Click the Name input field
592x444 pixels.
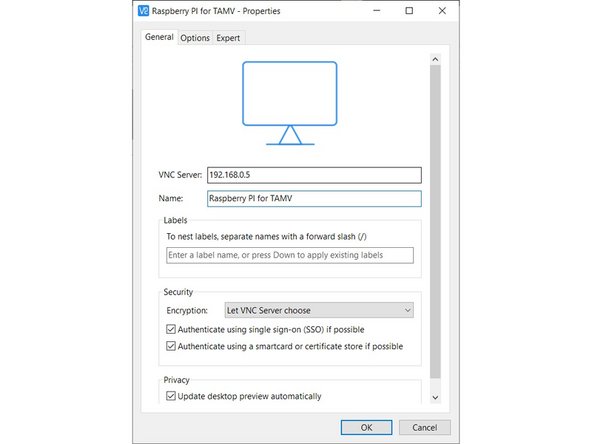314,199
